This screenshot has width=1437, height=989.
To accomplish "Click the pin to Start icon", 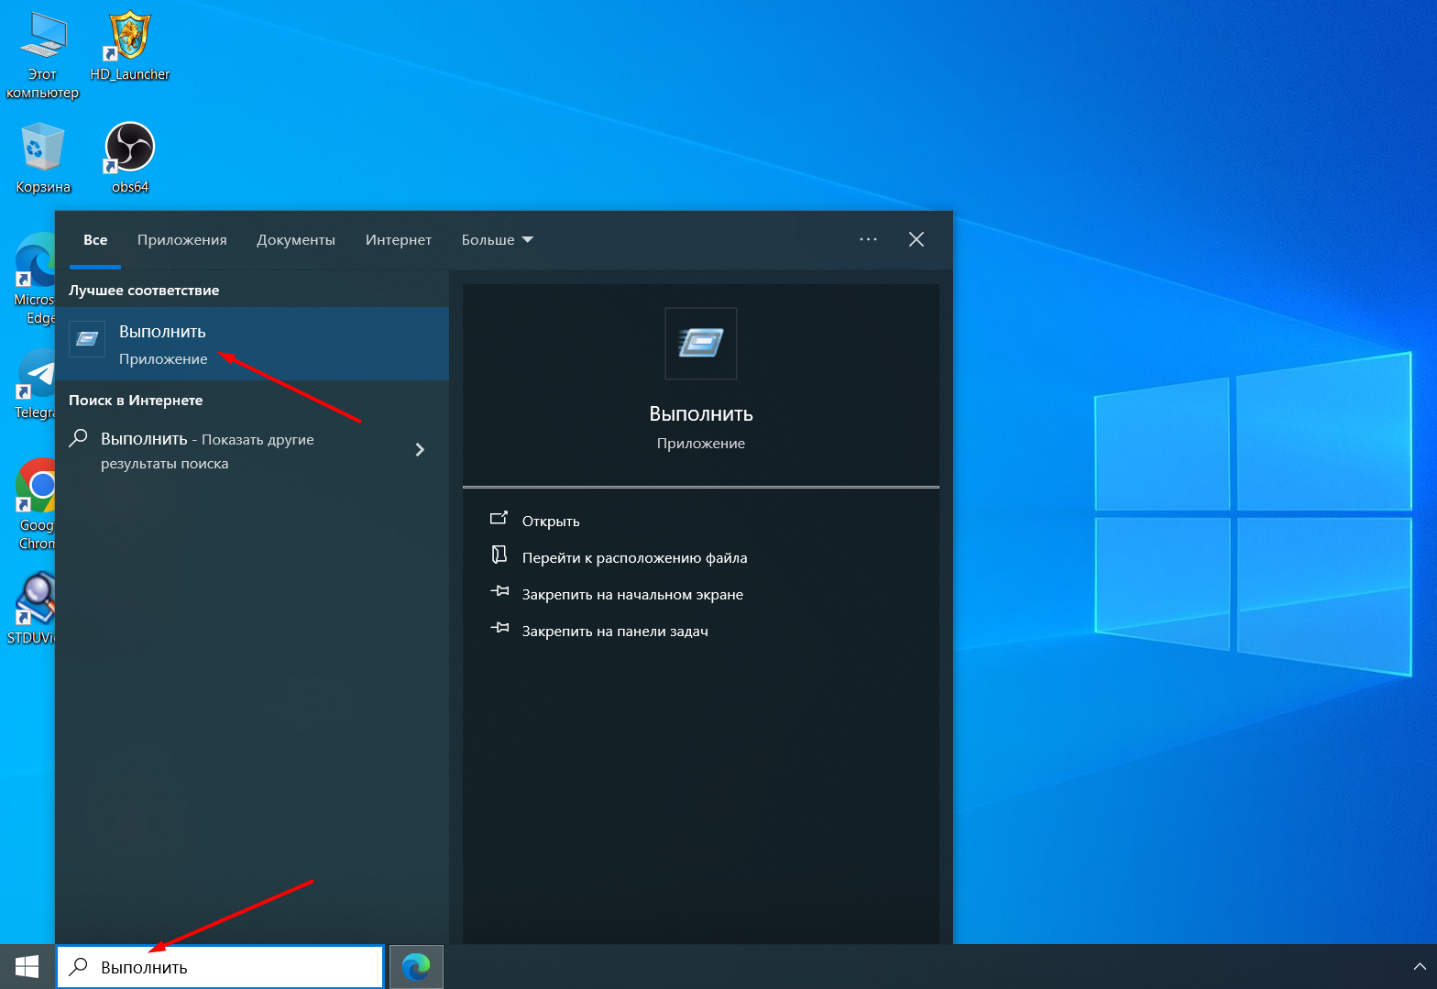I will tap(500, 591).
